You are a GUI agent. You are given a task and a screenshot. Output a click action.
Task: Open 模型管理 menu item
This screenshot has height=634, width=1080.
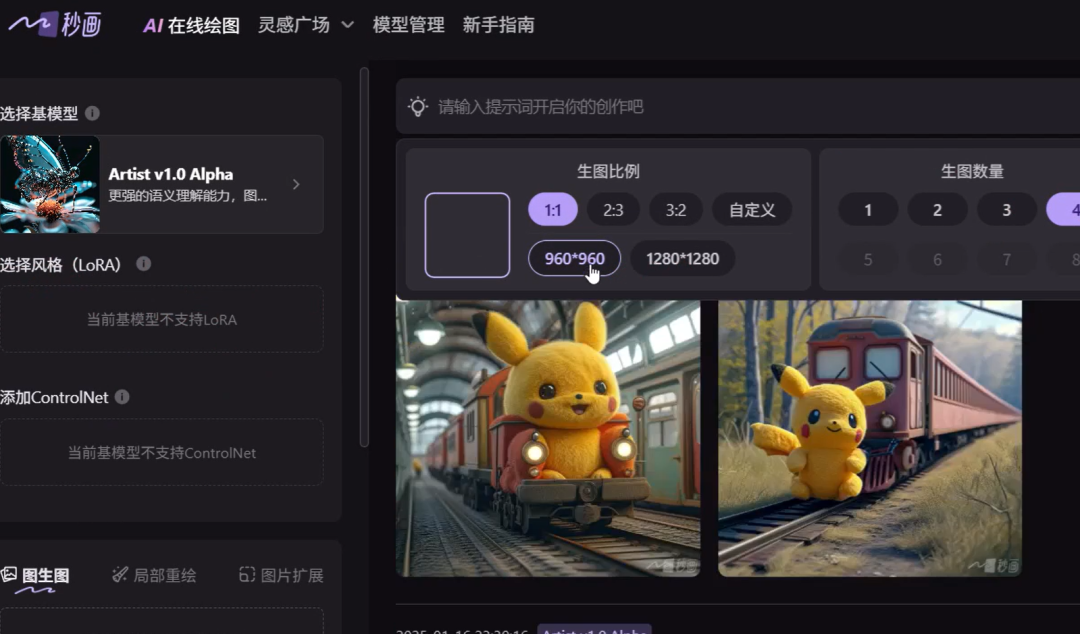[408, 25]
